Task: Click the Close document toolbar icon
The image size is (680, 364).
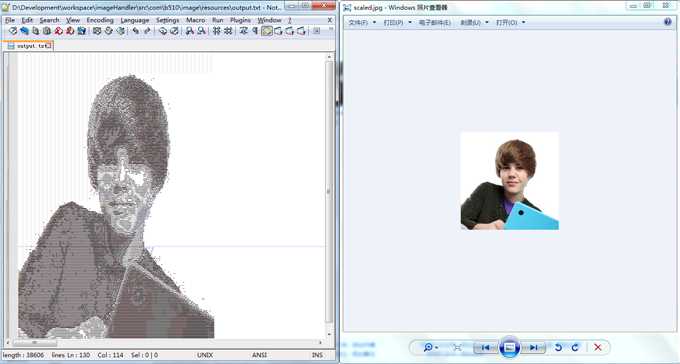Action: pos(58,31)
